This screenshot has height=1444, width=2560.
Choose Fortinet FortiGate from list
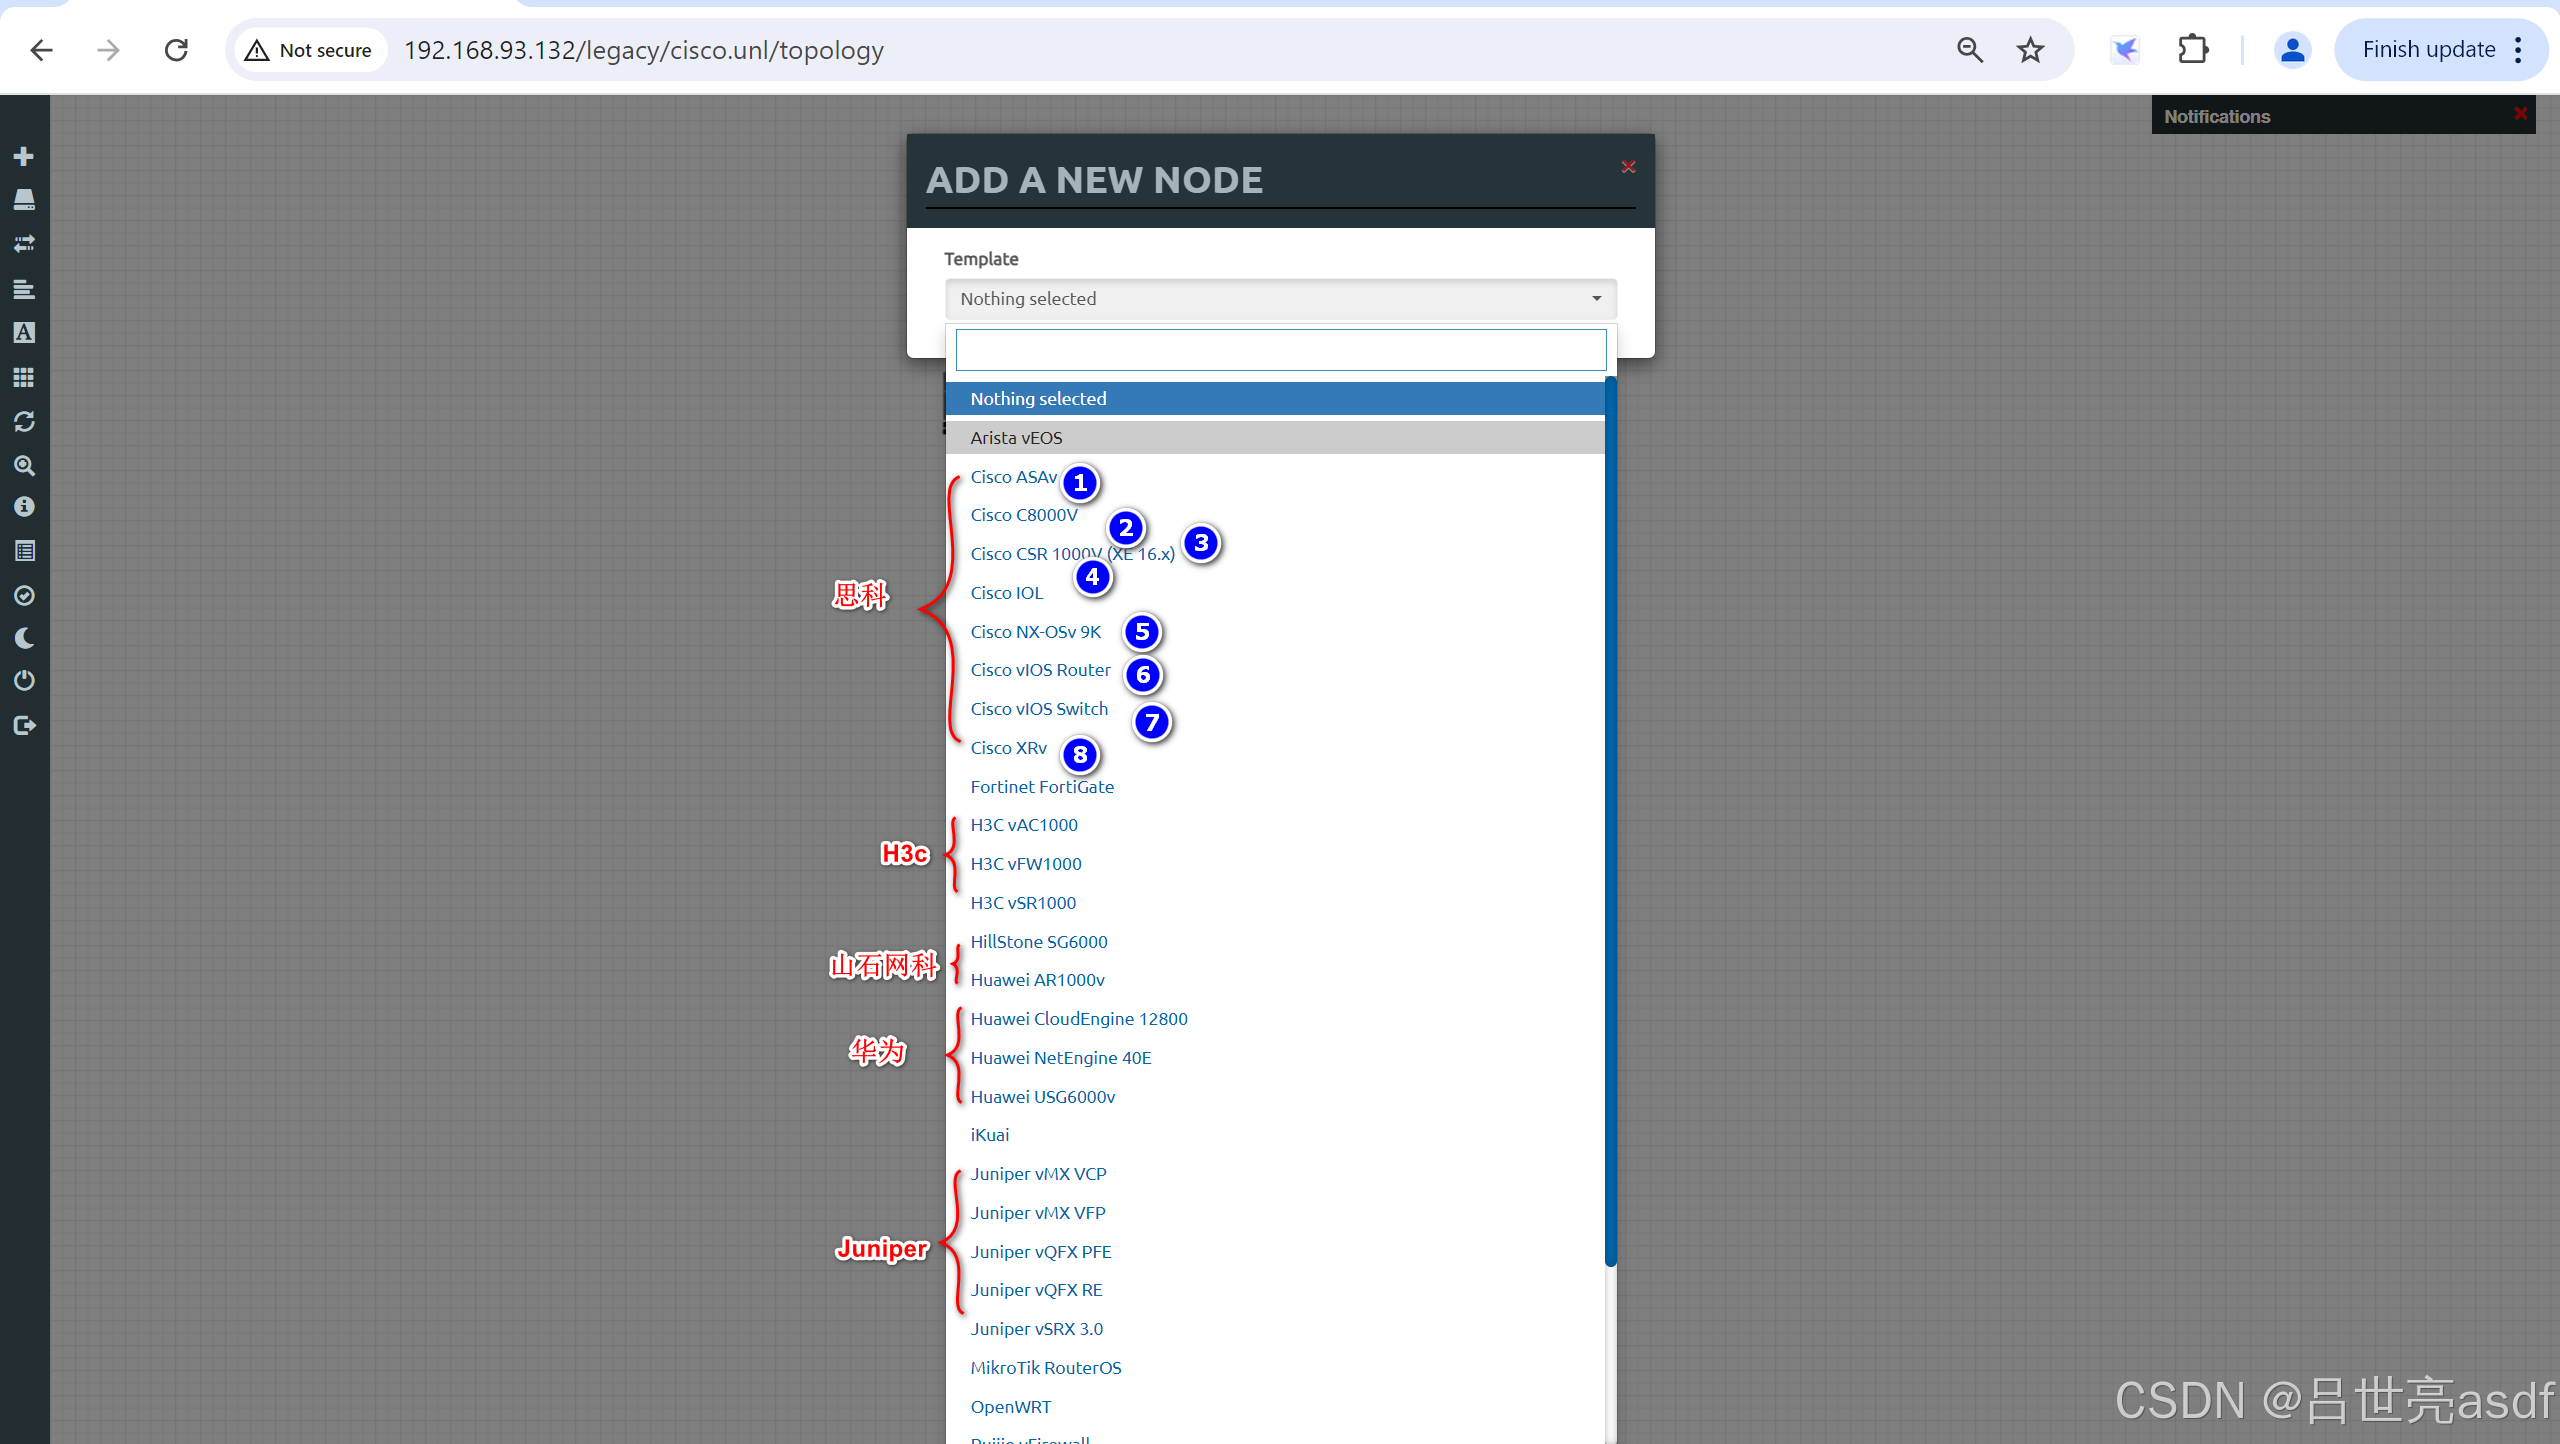1041,787
